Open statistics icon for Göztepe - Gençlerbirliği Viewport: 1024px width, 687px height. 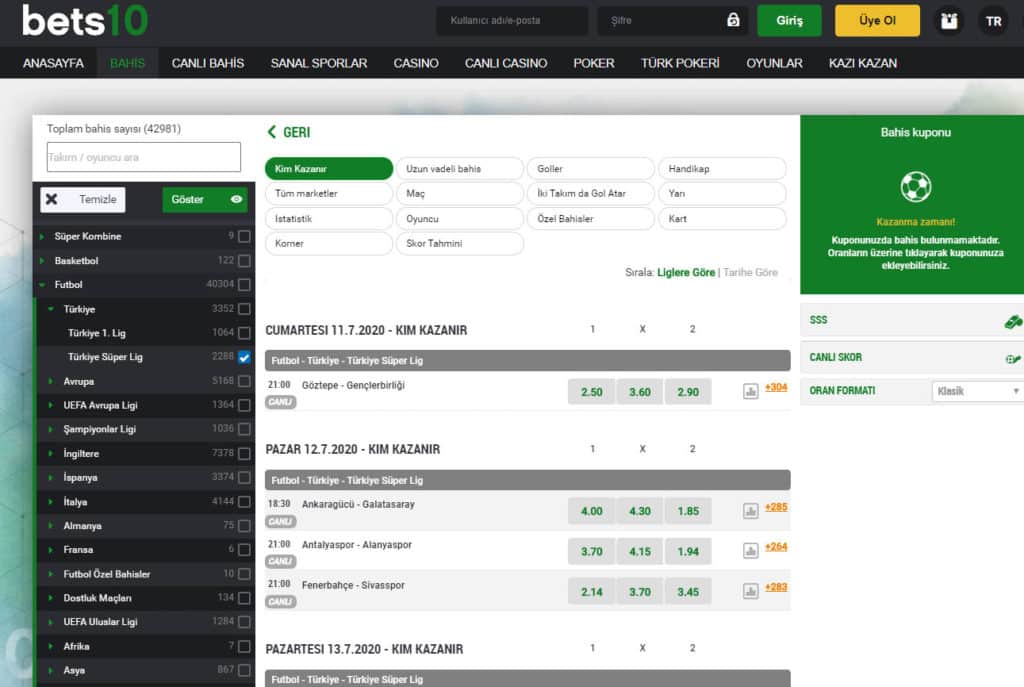750,391
